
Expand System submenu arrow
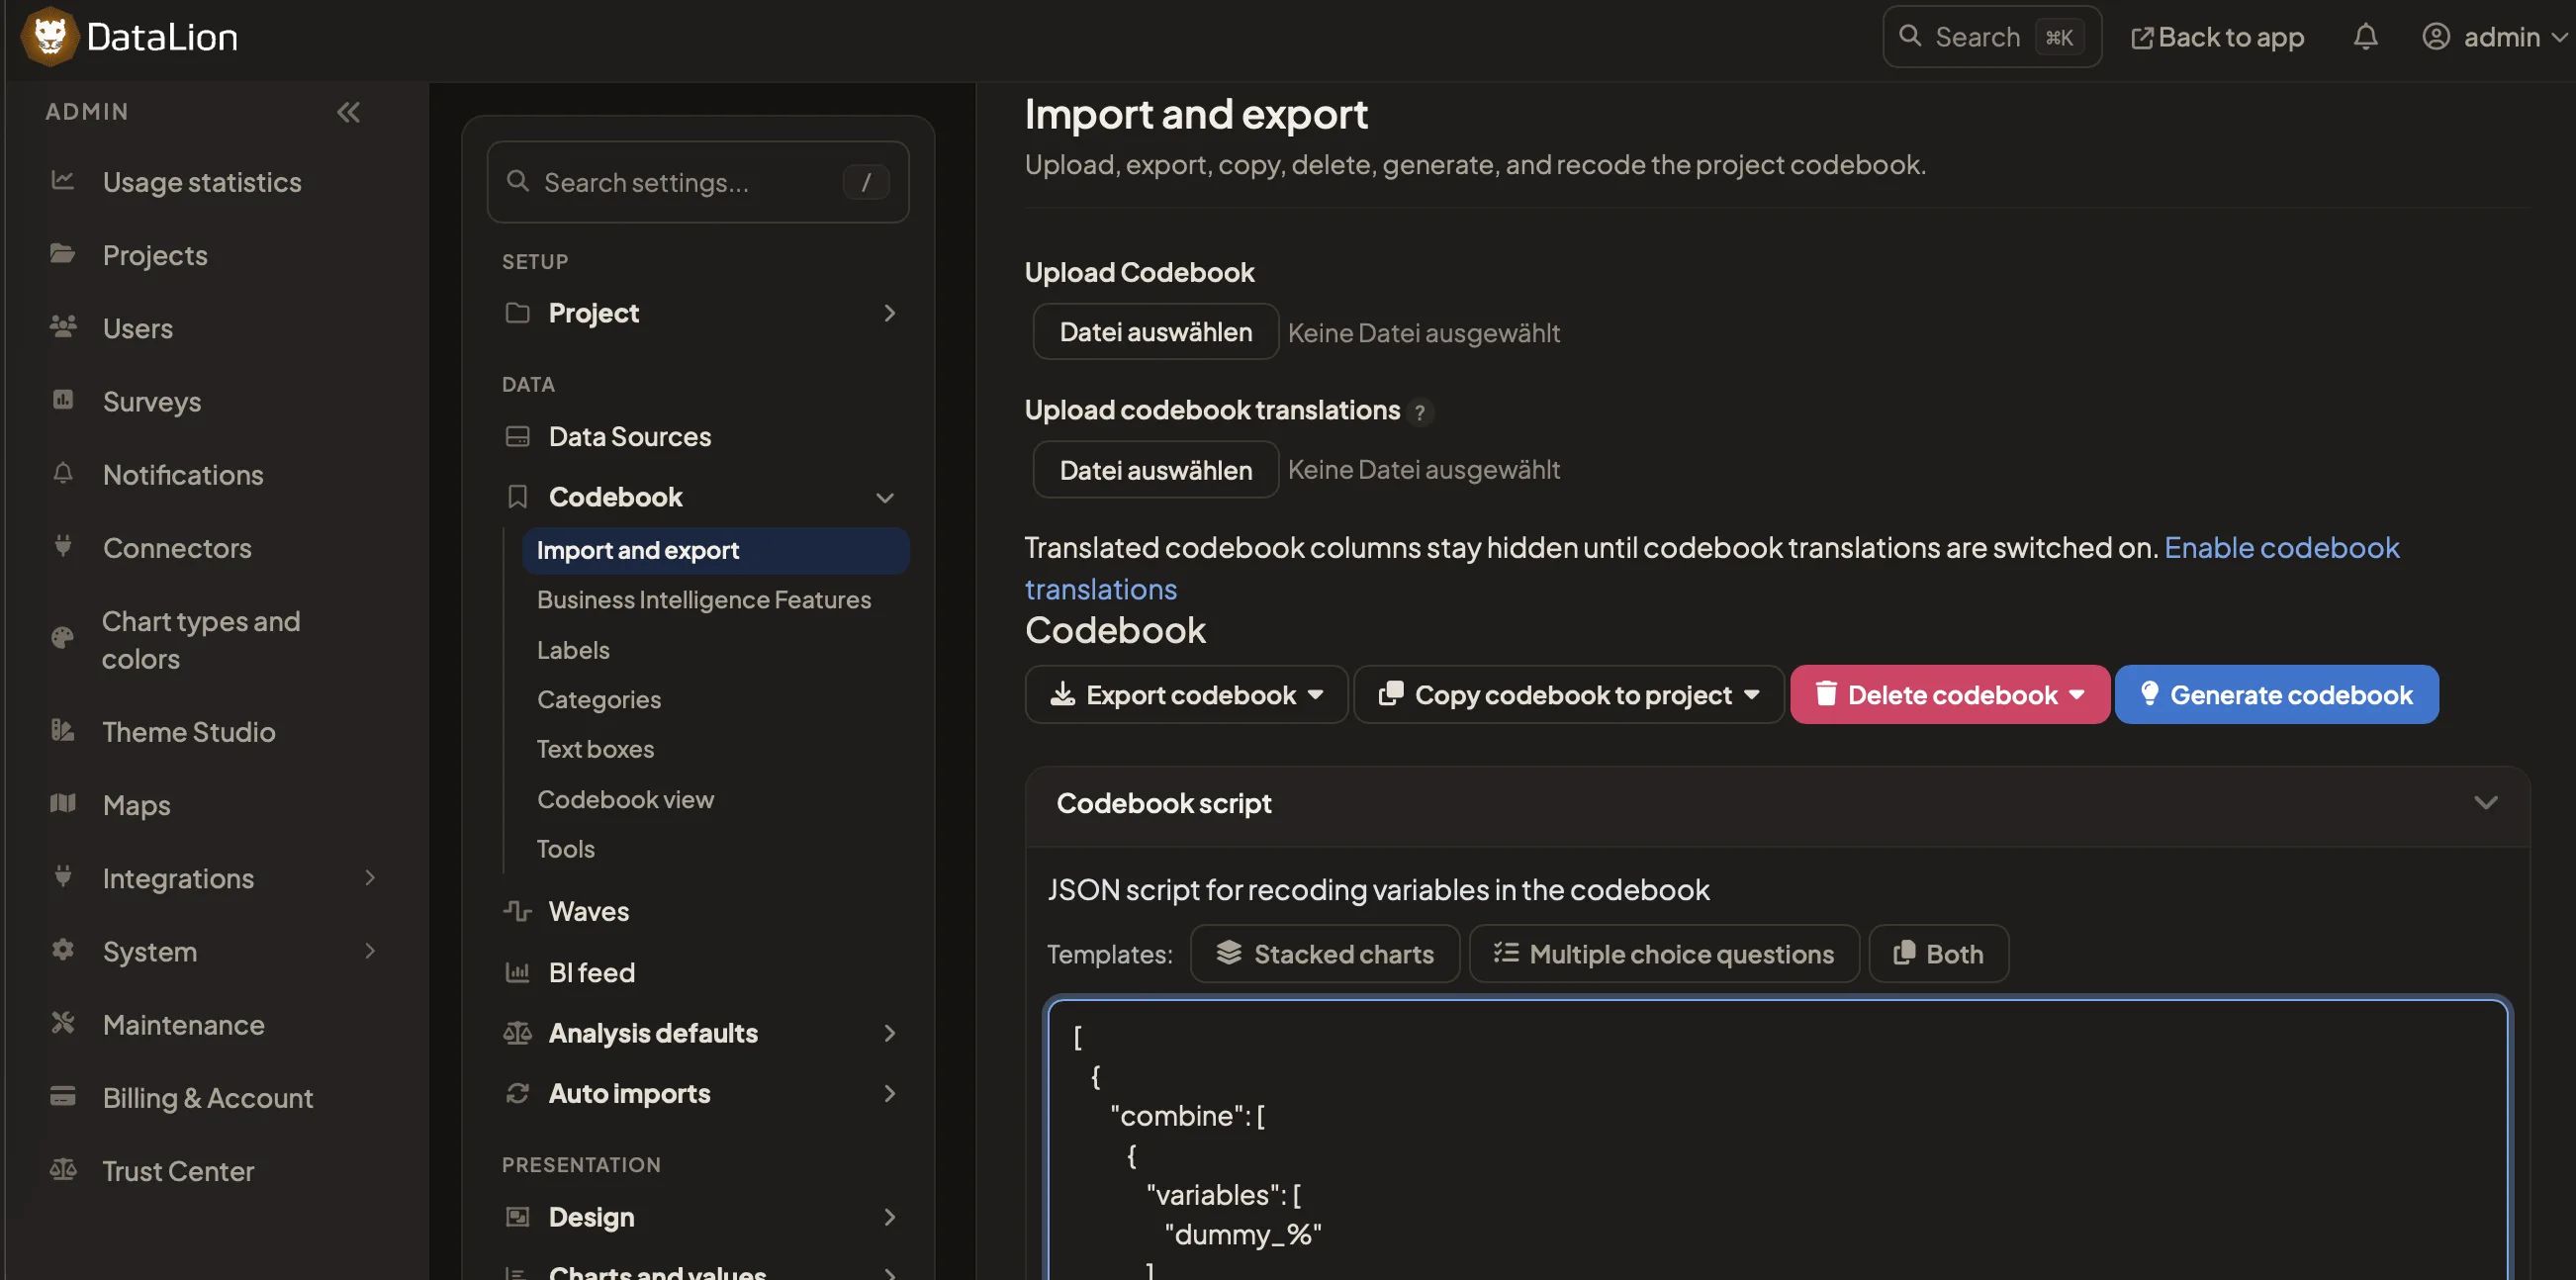tap(370, 950)
